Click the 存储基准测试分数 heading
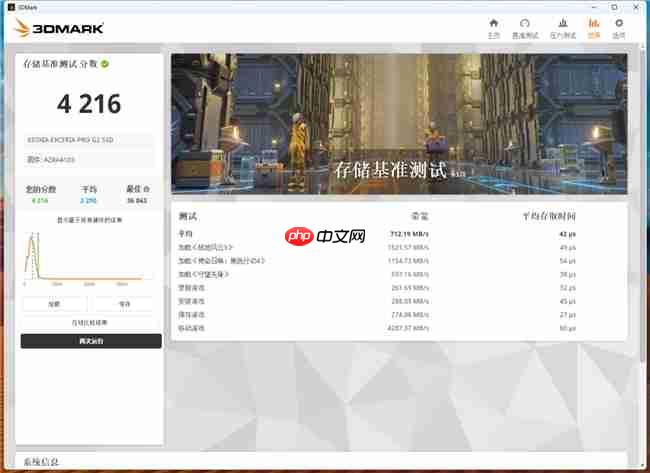The height and width of the screenshot is (473, 650). tap(61, 64)
